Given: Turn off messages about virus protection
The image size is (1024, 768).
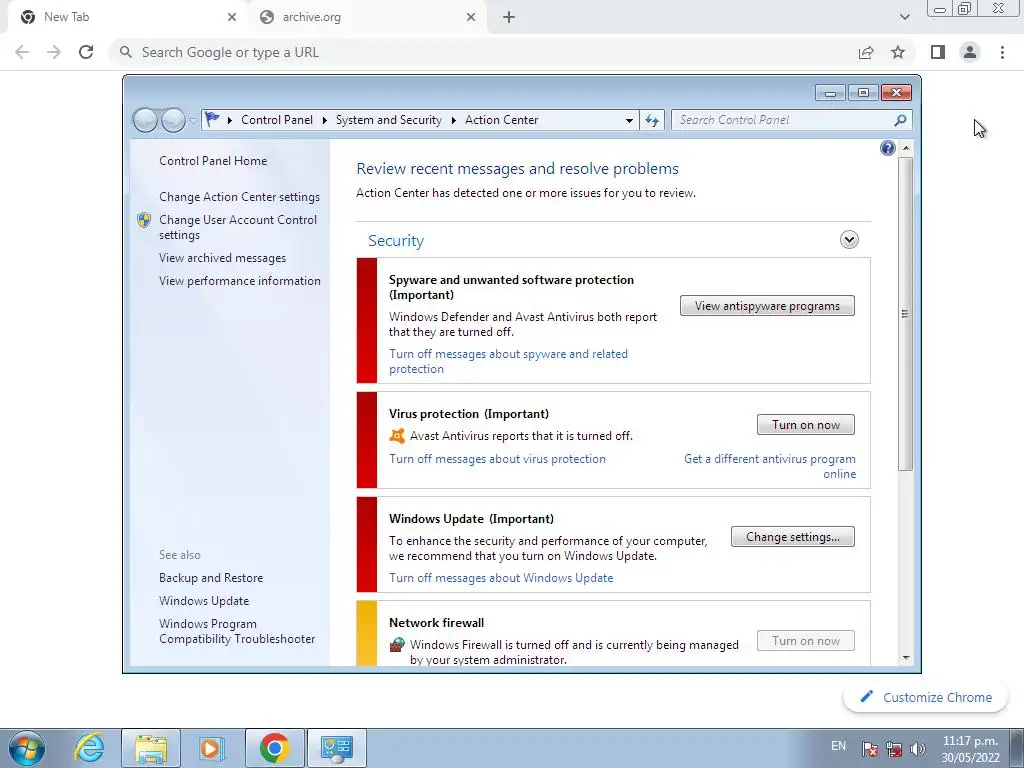Looking at the screenshot, I should click(497, 459).
